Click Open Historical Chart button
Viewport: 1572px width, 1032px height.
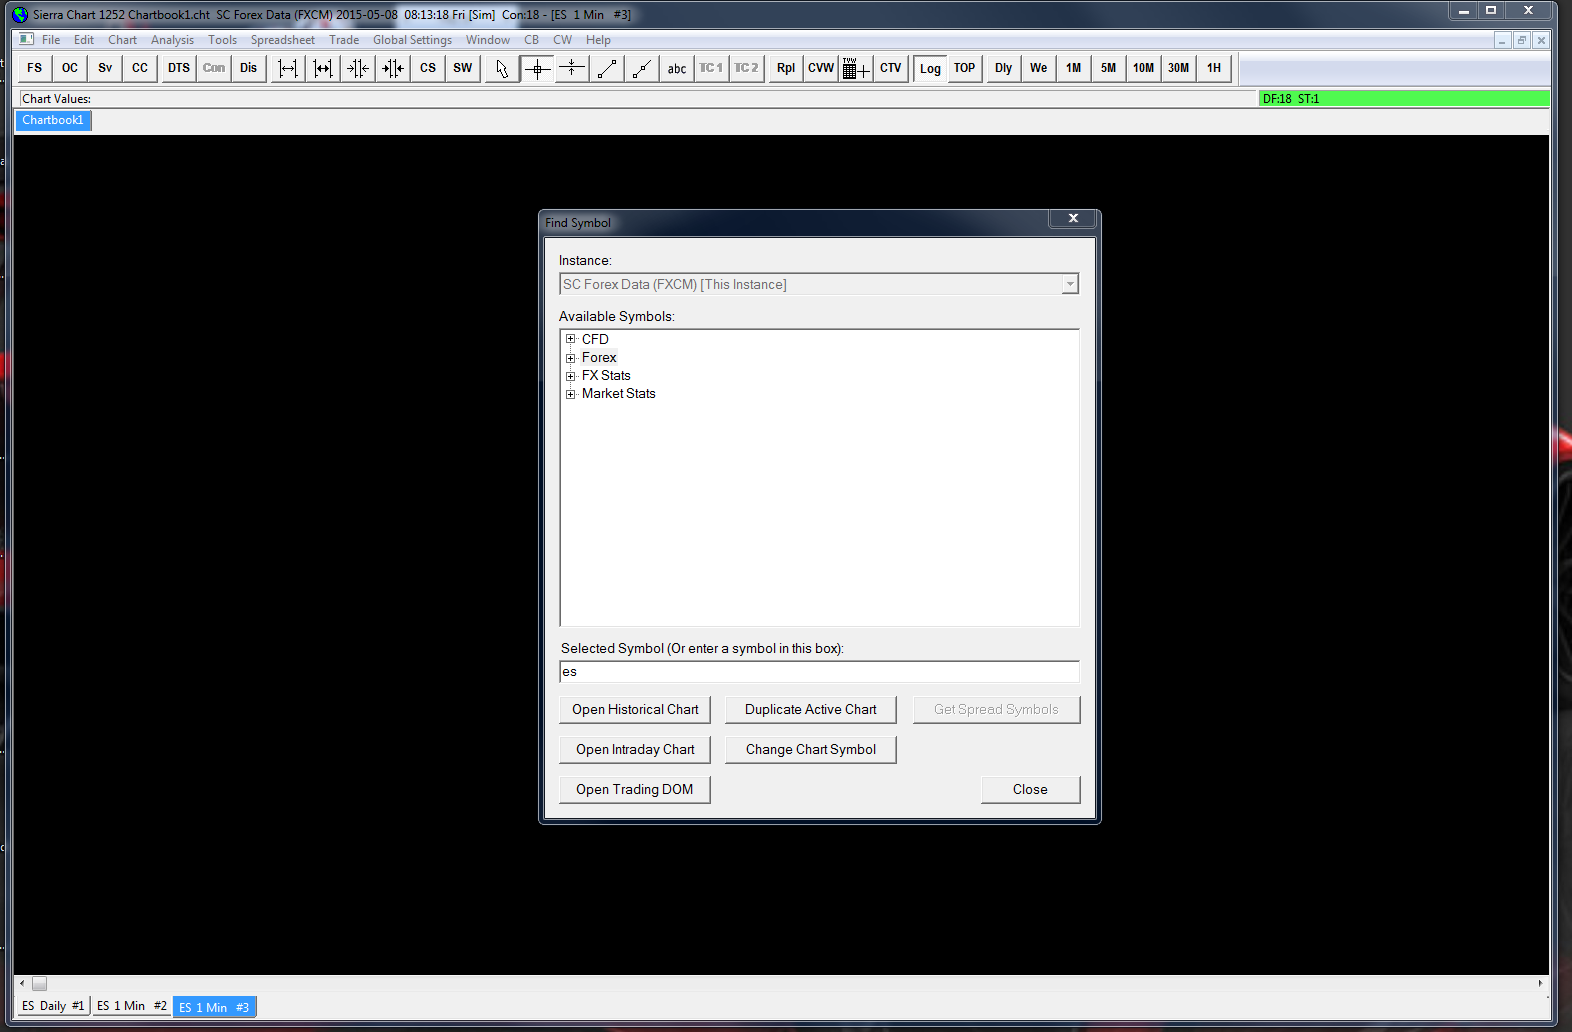[635, 709]
